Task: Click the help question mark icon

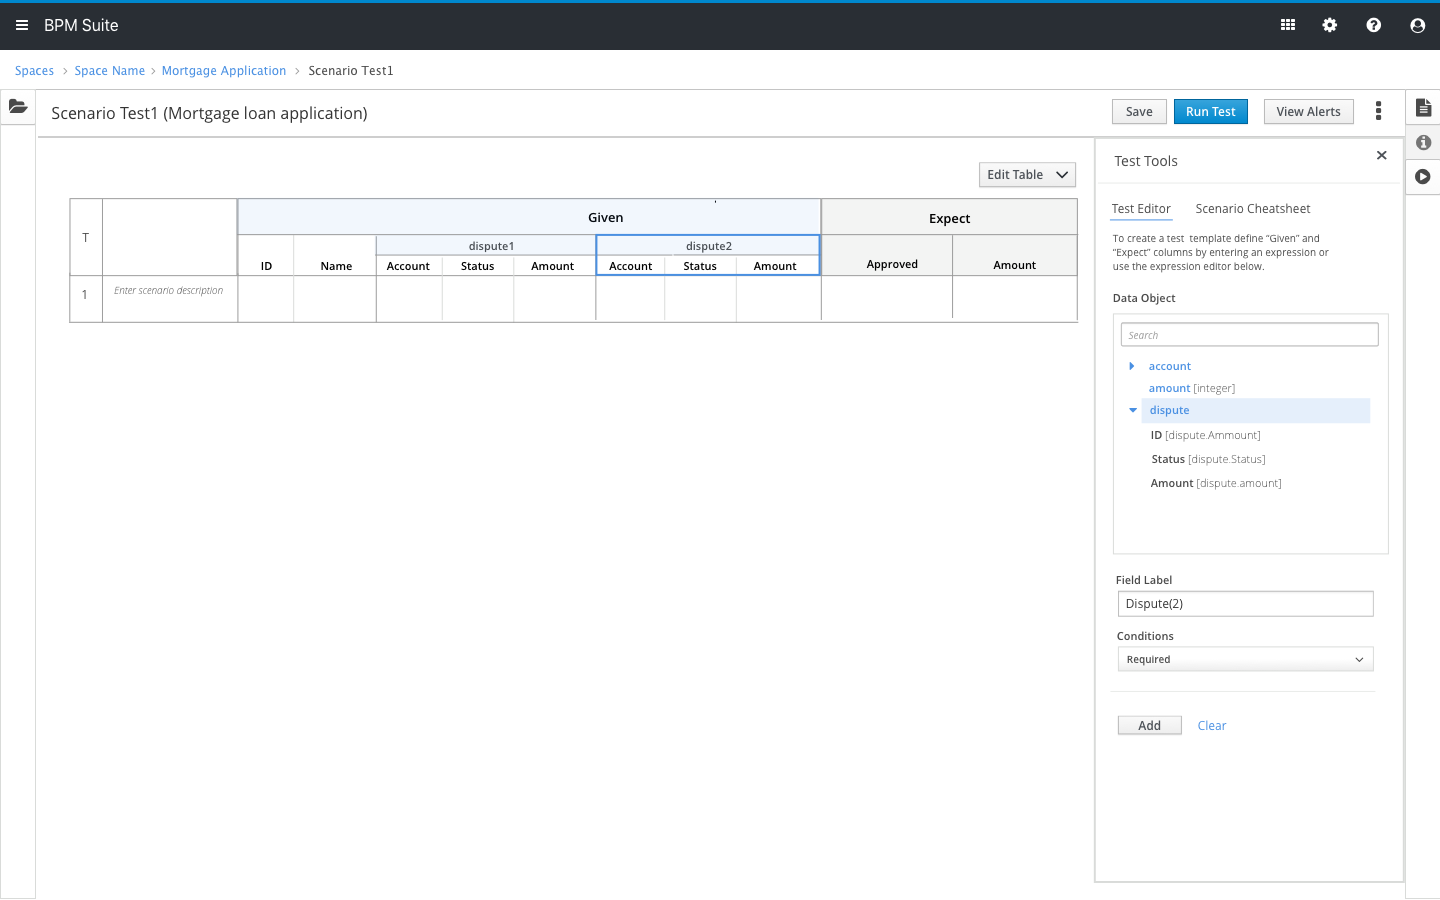Action: (x=1374, y=25)
